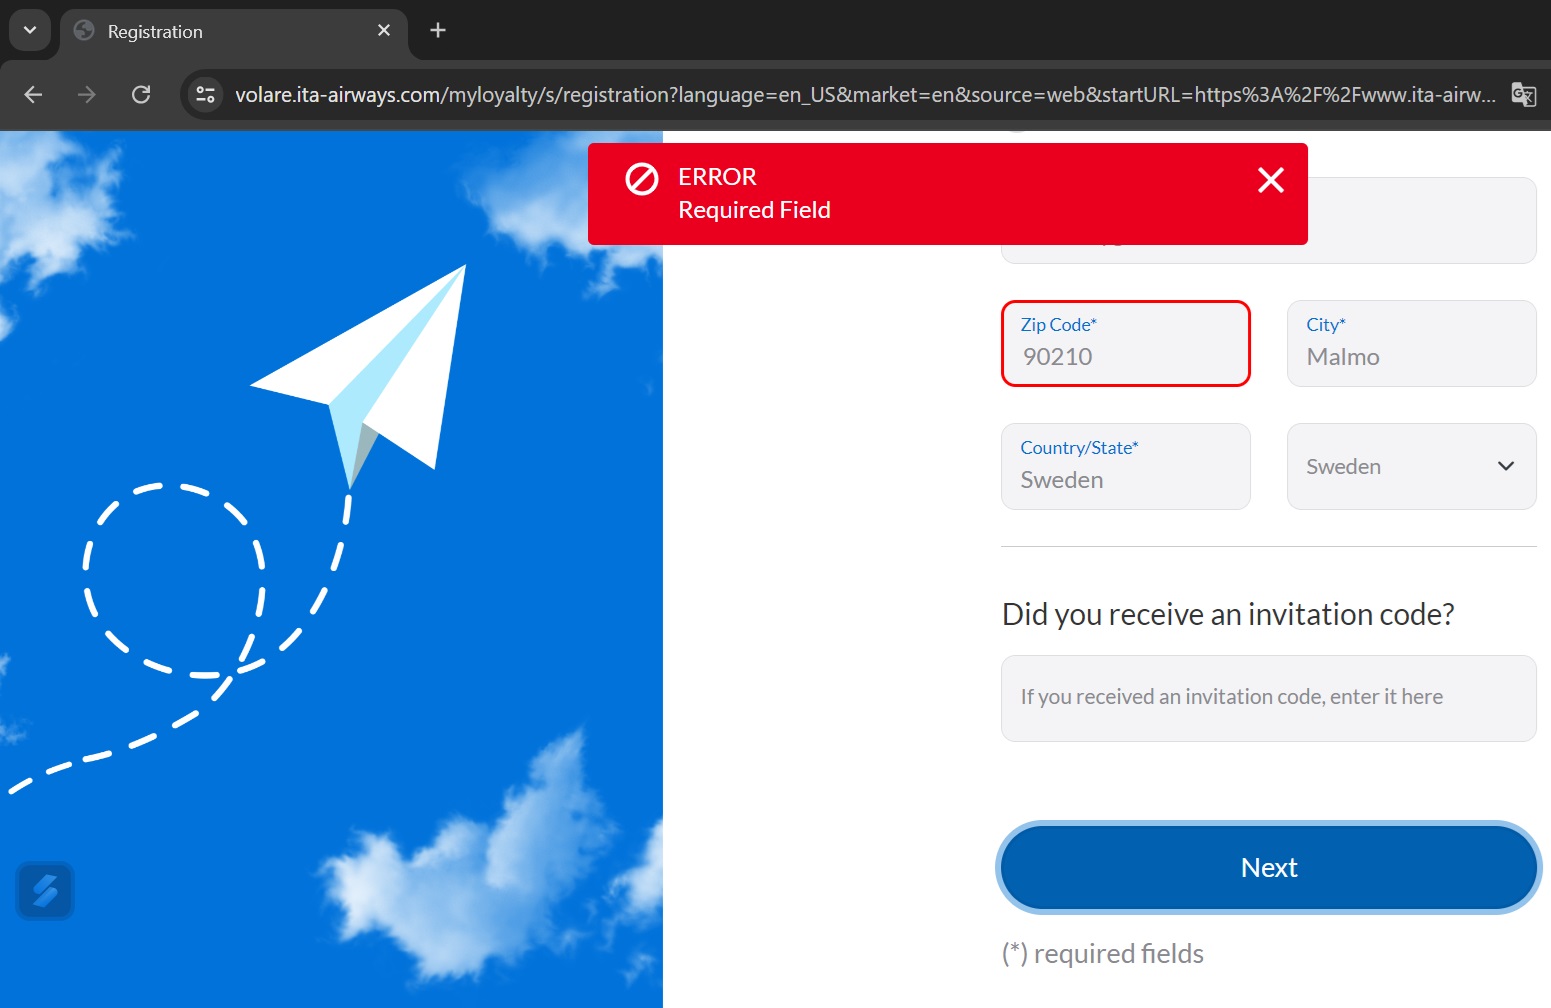Focus the browser URL address bar
Image resolution: width=1551 pixels, height=1008 pixels.
[x=860, y=95]
